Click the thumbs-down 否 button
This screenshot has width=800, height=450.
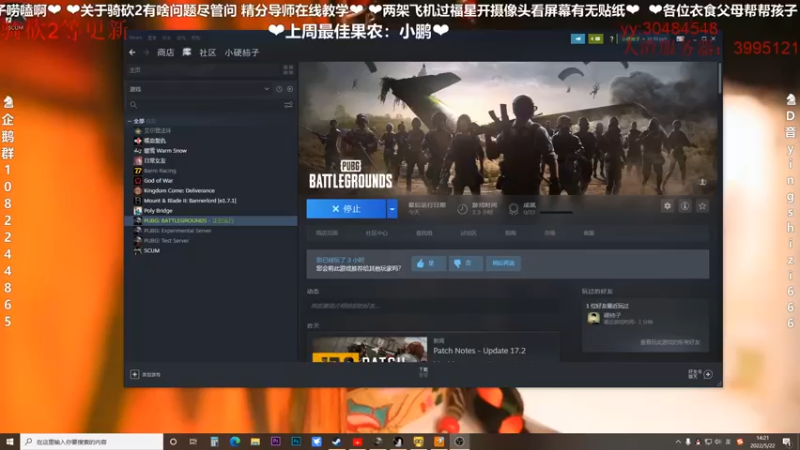pos(465,263)
